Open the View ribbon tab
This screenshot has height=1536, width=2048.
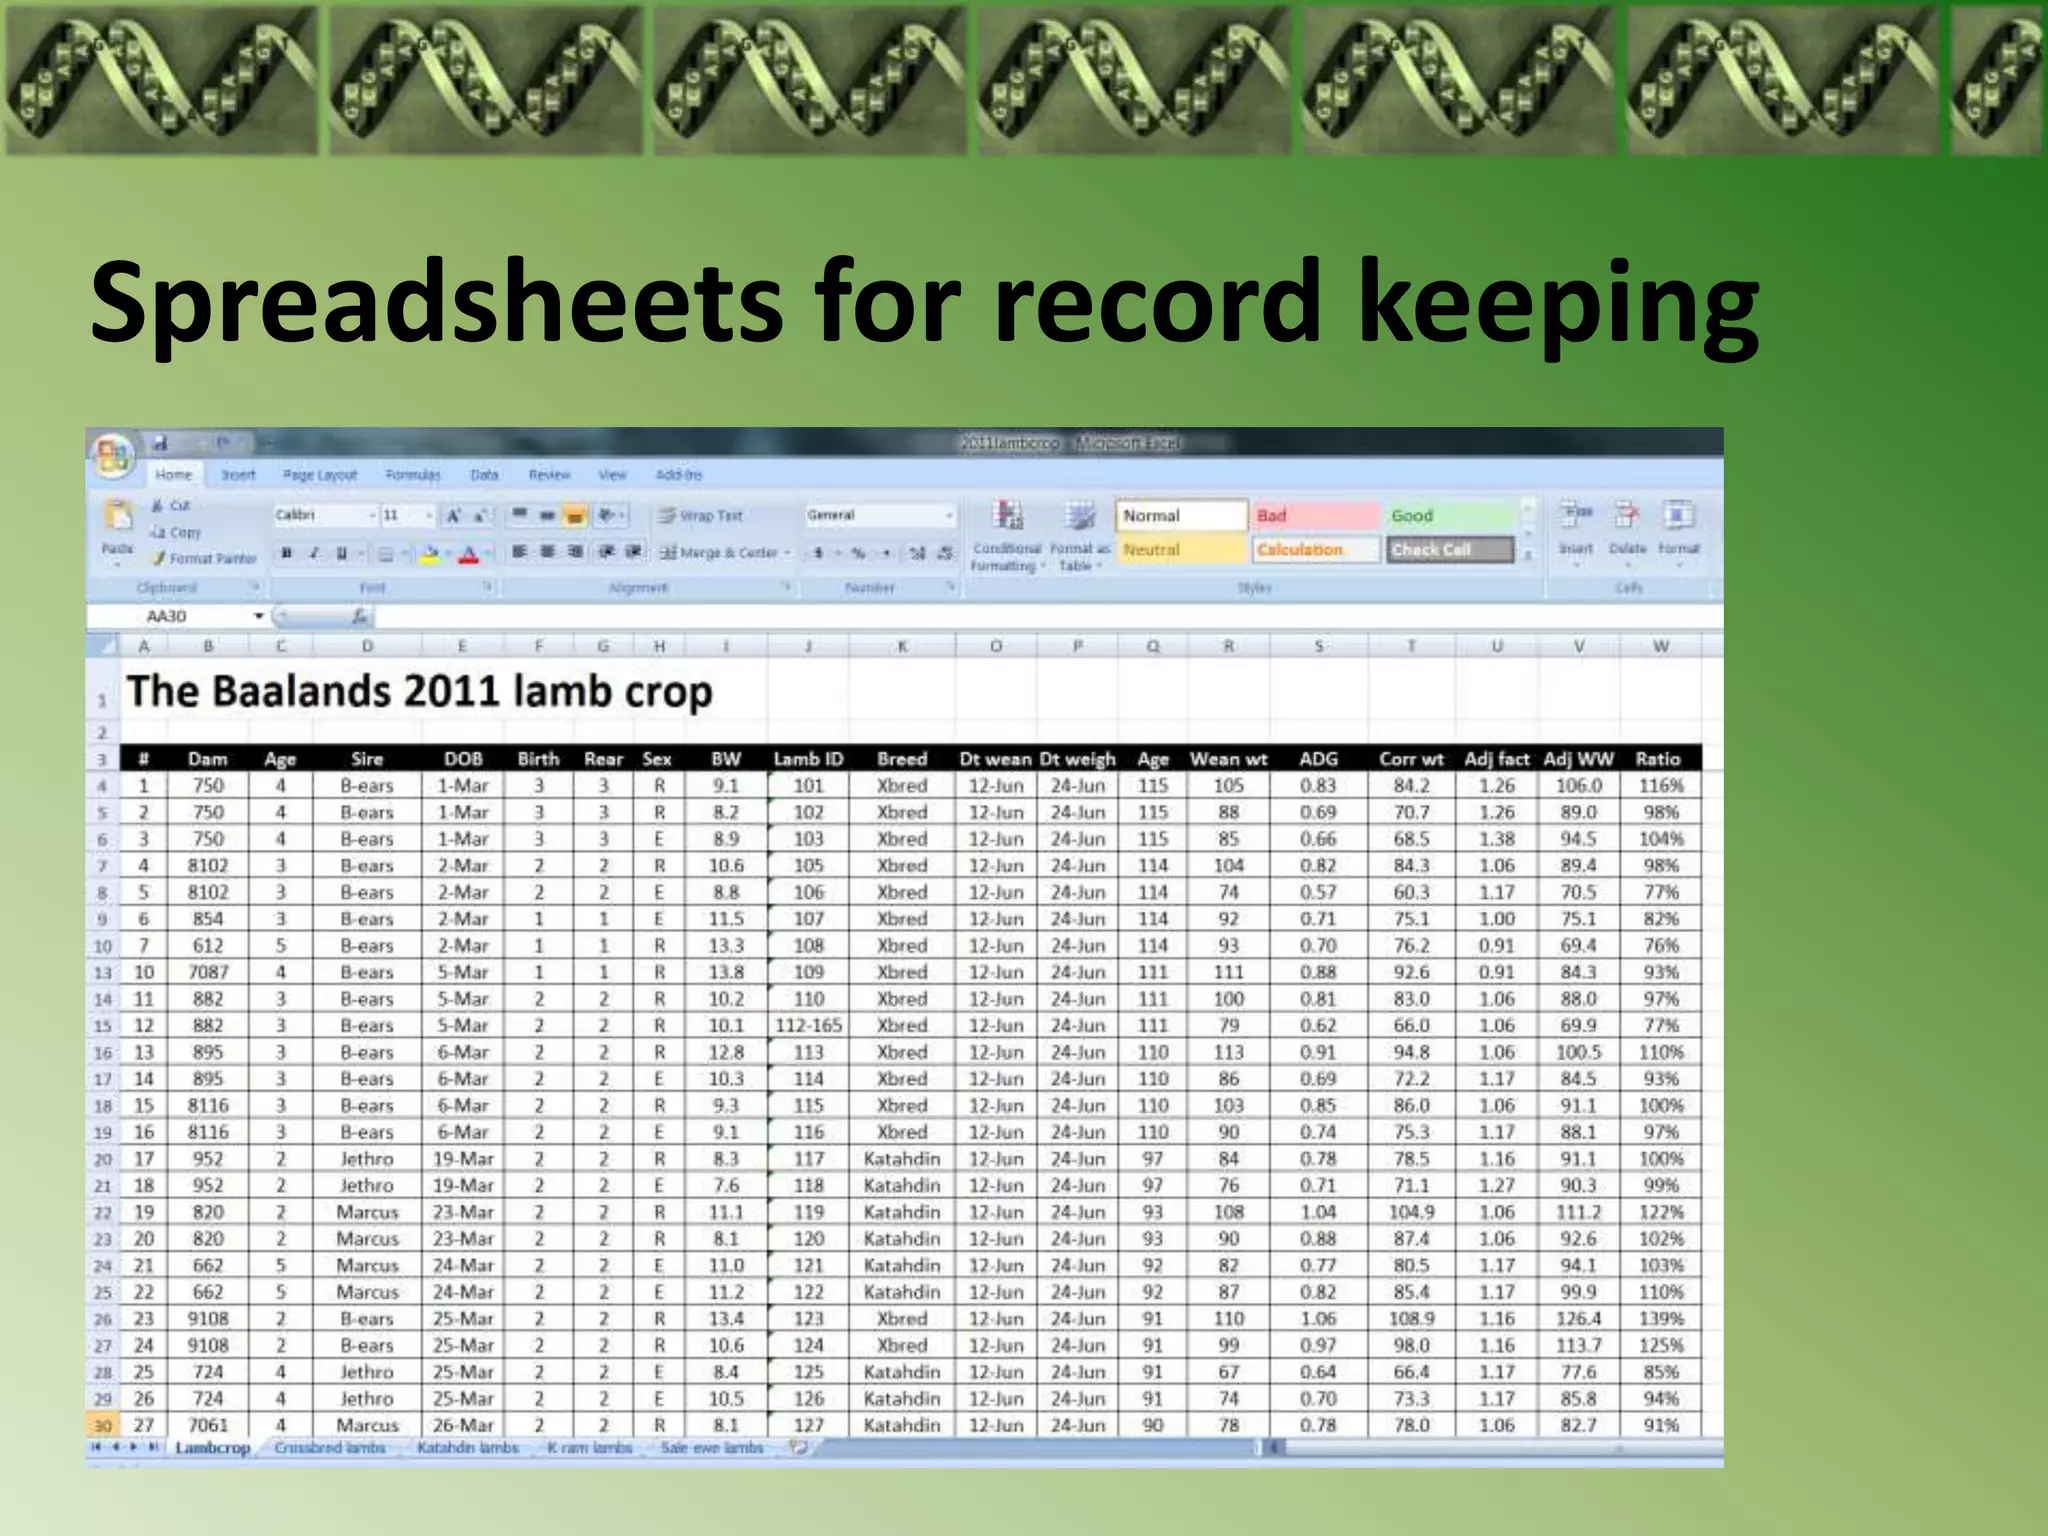point(612,475)
